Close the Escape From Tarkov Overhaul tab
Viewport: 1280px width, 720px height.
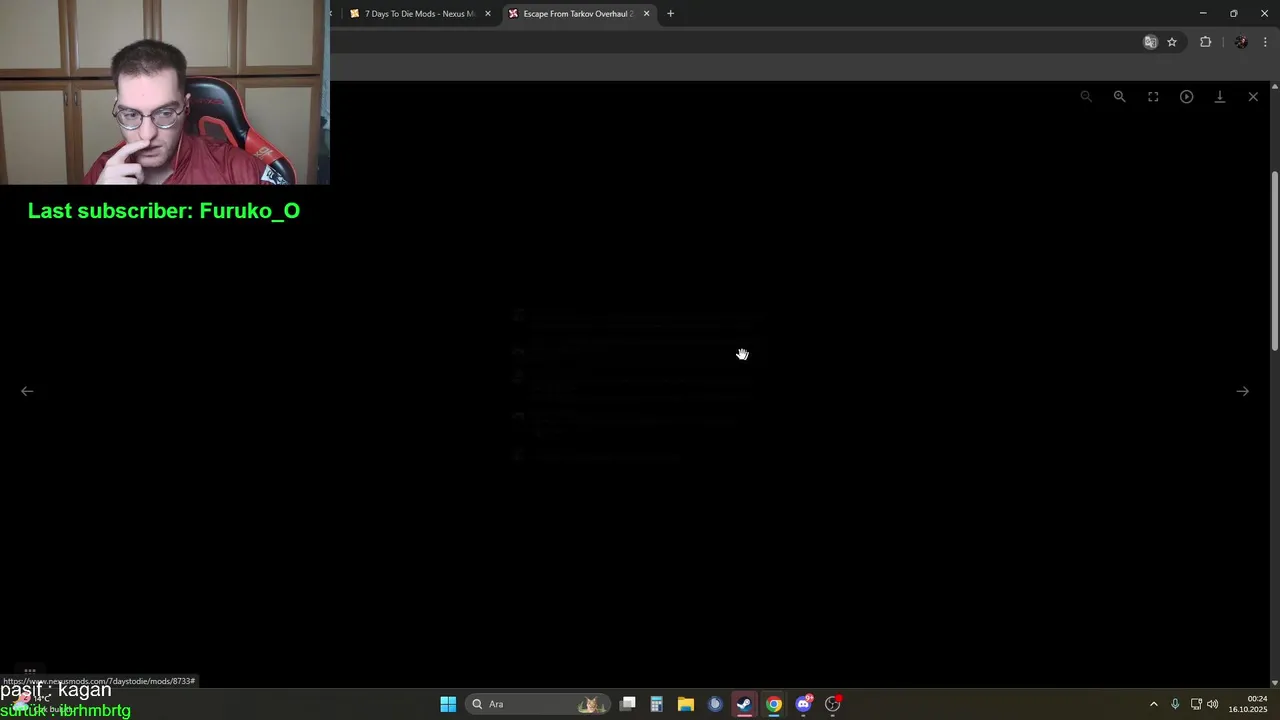(646, 14)
